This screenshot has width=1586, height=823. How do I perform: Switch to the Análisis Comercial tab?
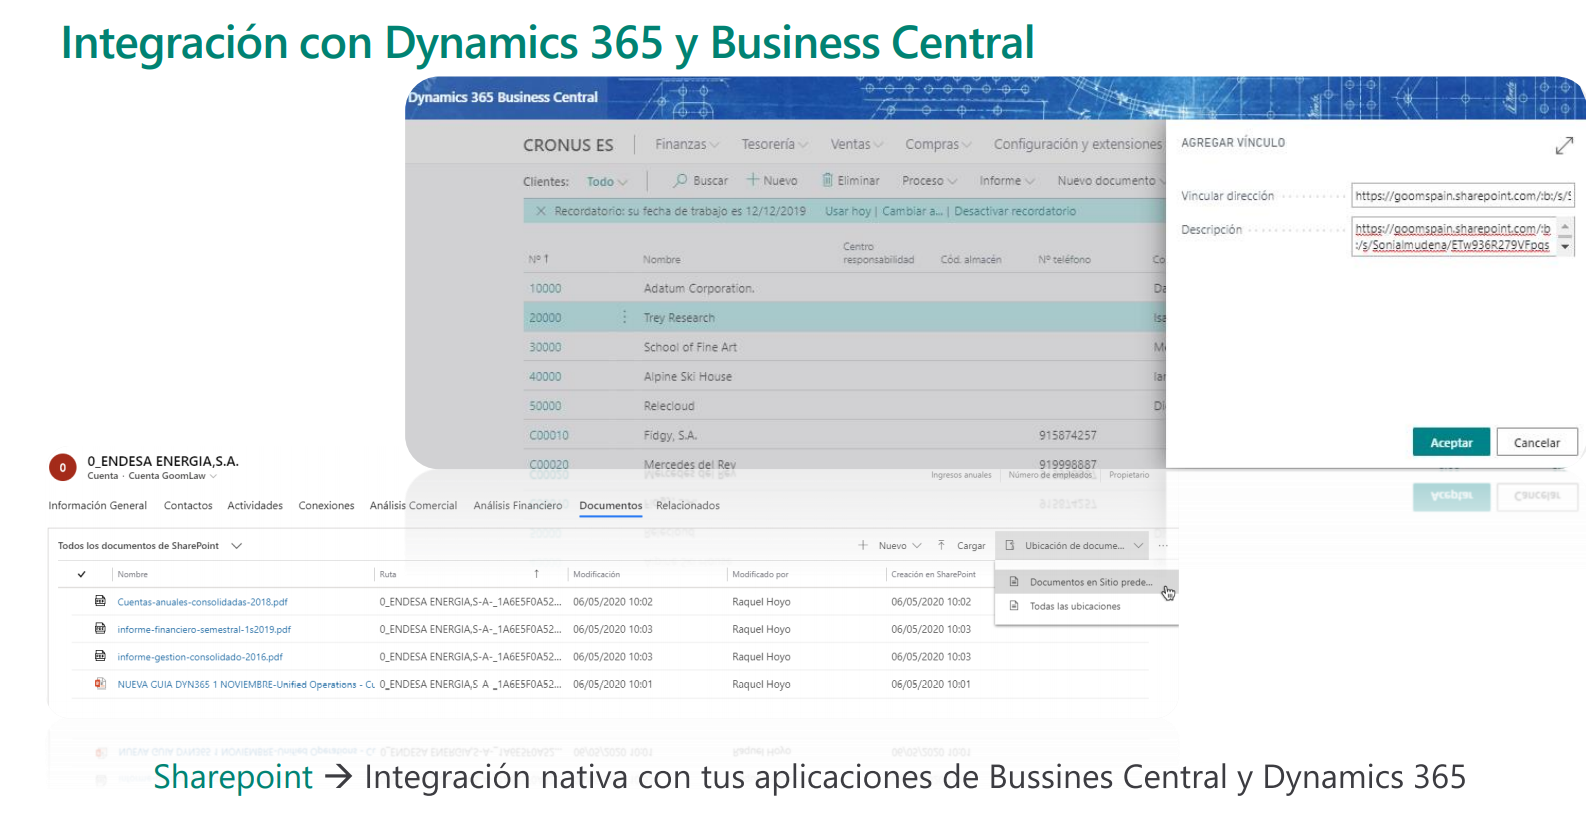tap(413, 505)
